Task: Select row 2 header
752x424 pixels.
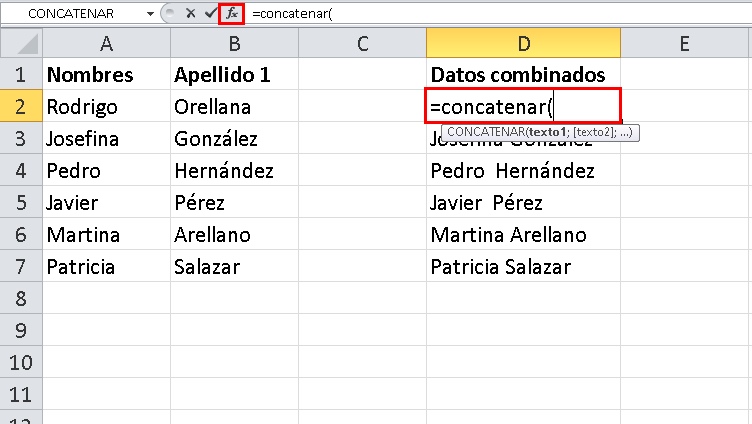Action: [20, 107]
